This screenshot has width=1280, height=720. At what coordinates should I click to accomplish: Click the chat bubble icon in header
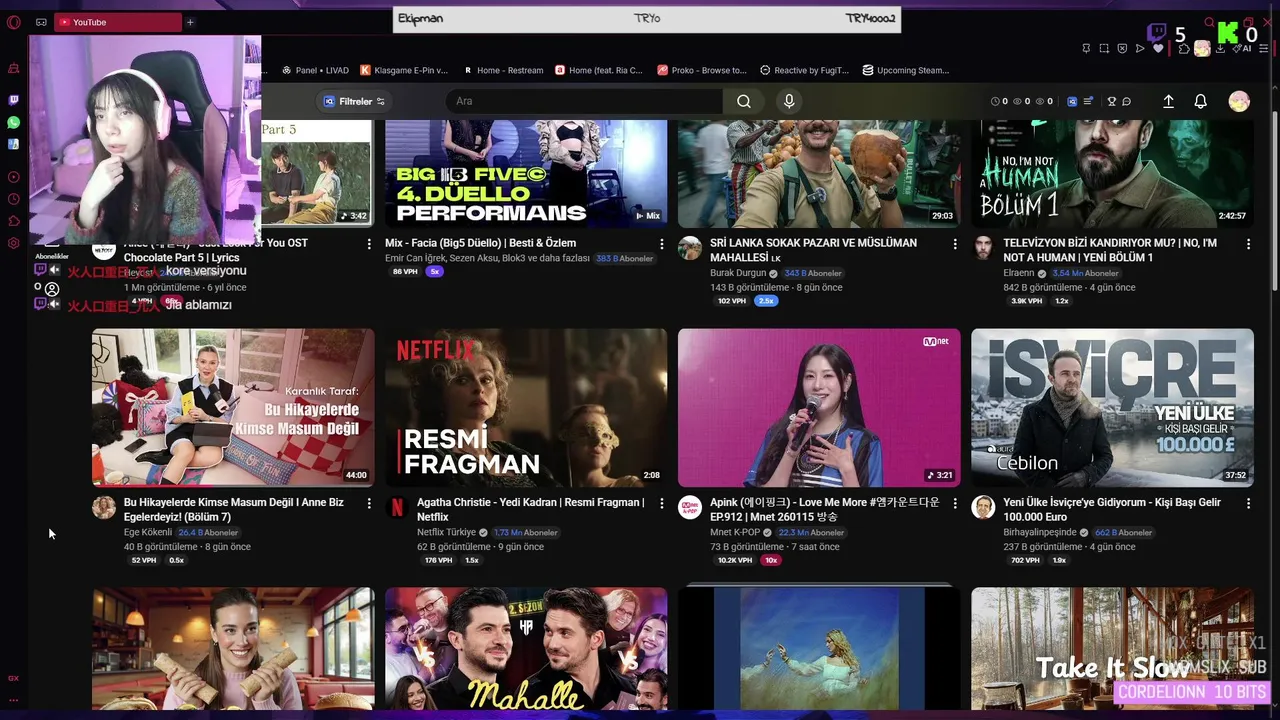click(1126, 101)
